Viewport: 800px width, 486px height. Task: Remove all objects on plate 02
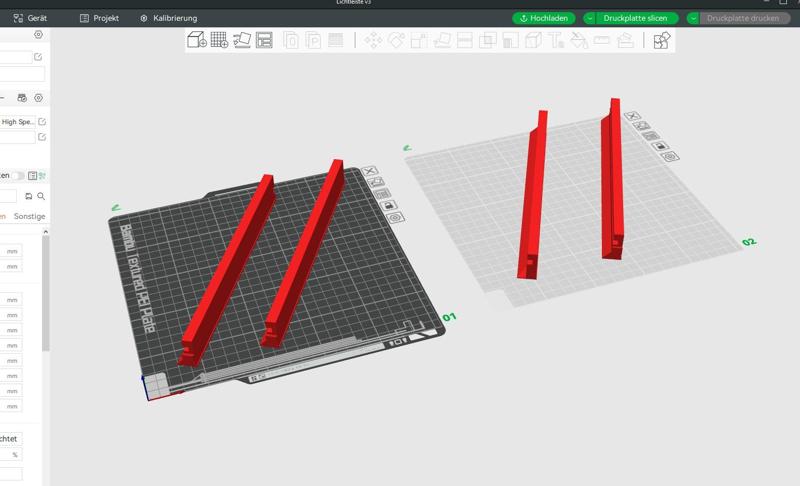(632, 116)
